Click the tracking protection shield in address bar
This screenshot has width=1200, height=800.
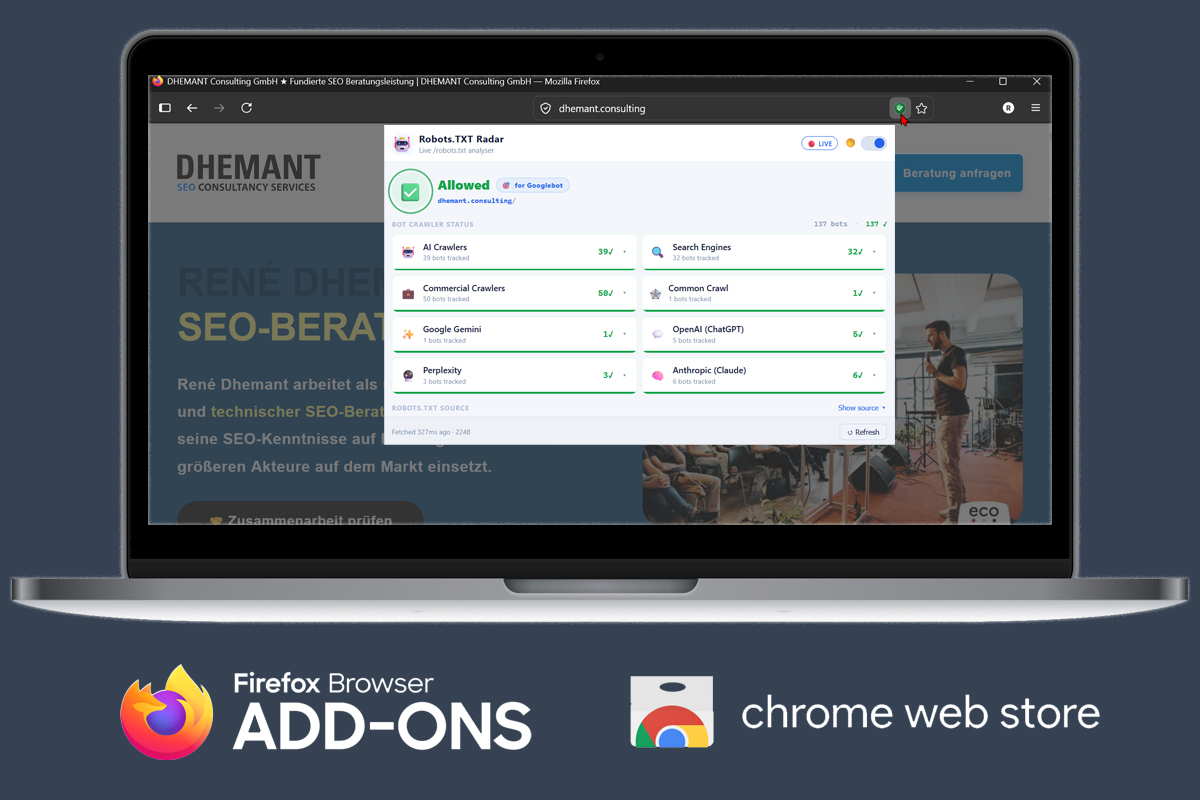(545, 108)
